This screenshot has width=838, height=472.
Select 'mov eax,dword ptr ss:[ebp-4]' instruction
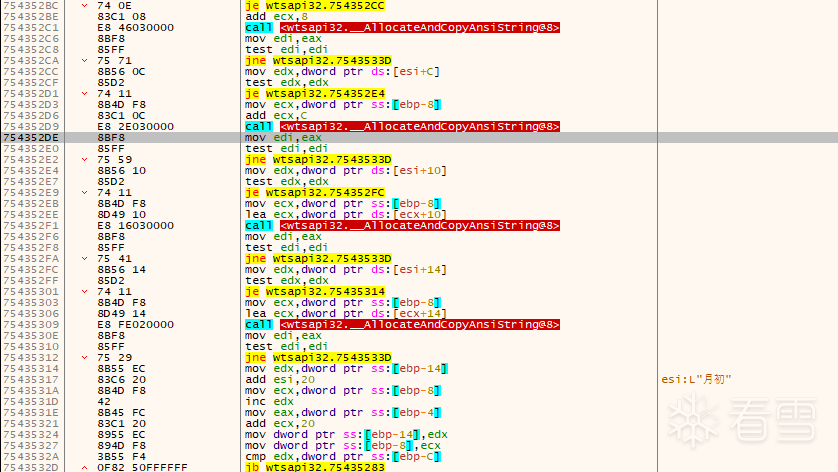[343, 413]
